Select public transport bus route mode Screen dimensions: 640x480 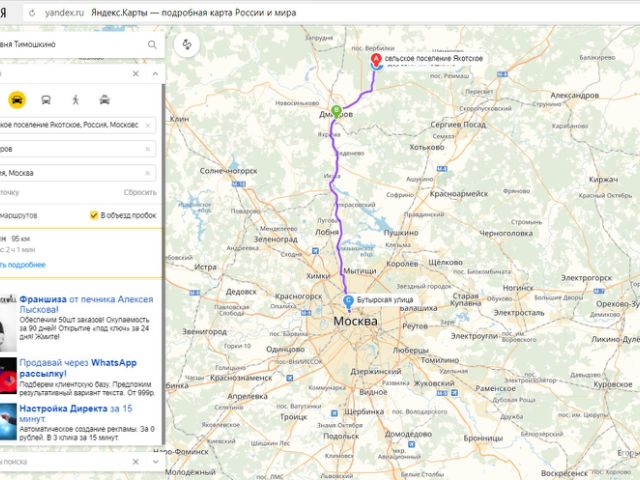click(x=46, y=100)
